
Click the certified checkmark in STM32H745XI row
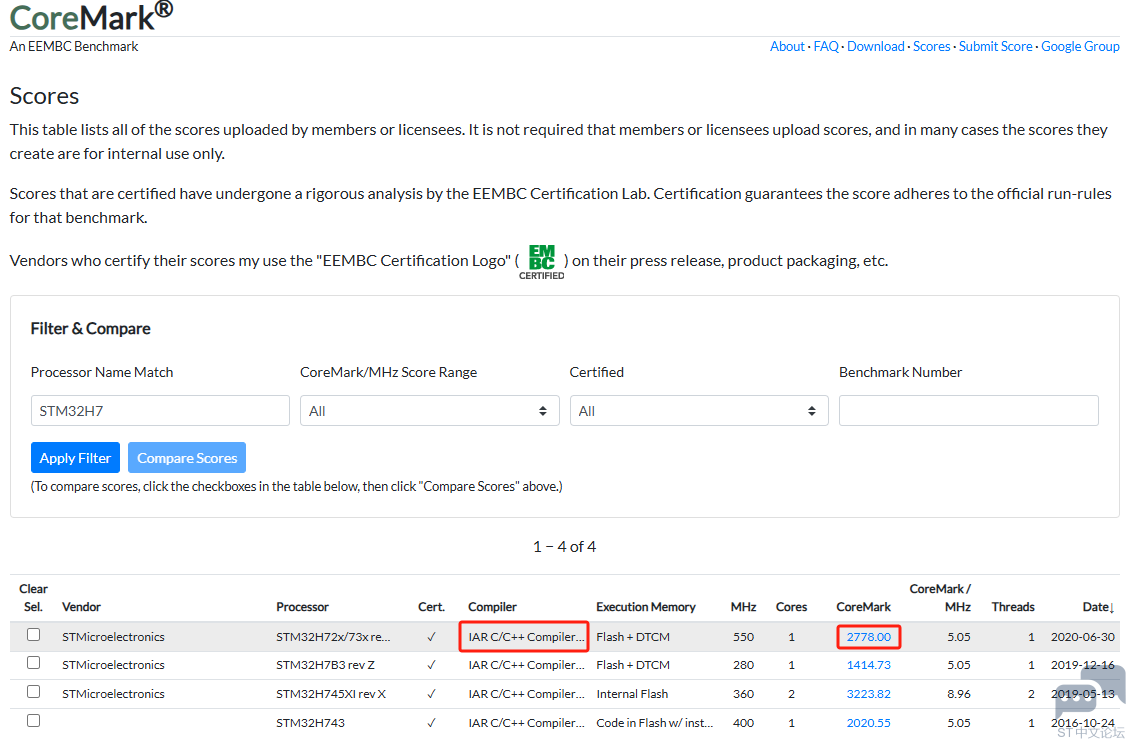[x=431, y=694]
